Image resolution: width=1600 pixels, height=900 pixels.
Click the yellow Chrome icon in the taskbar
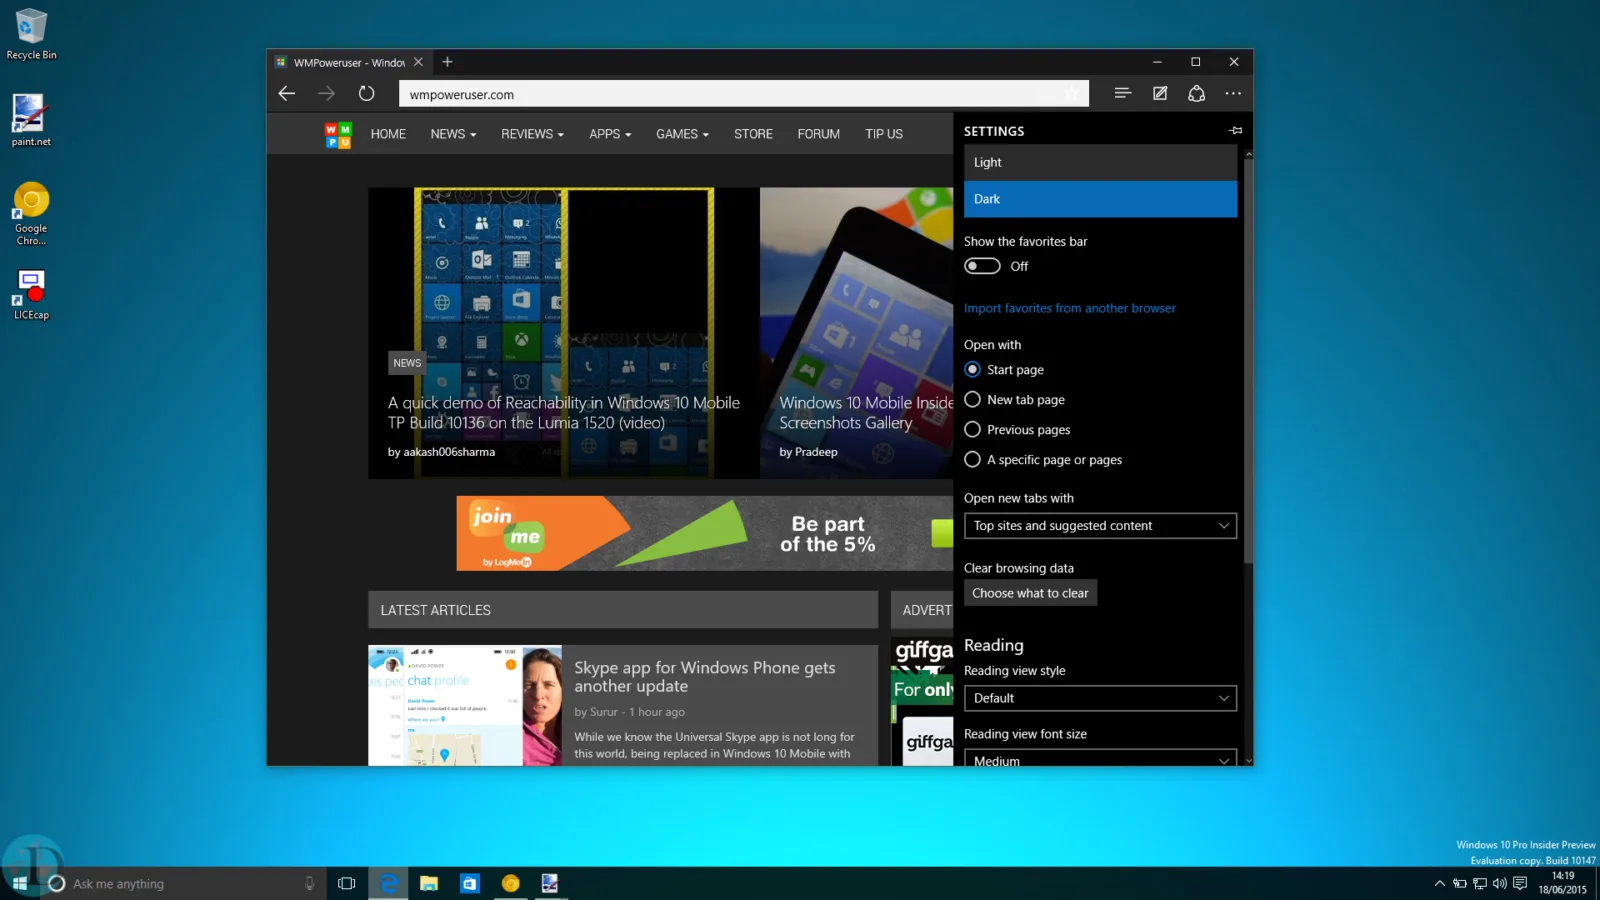pos(510,883)
